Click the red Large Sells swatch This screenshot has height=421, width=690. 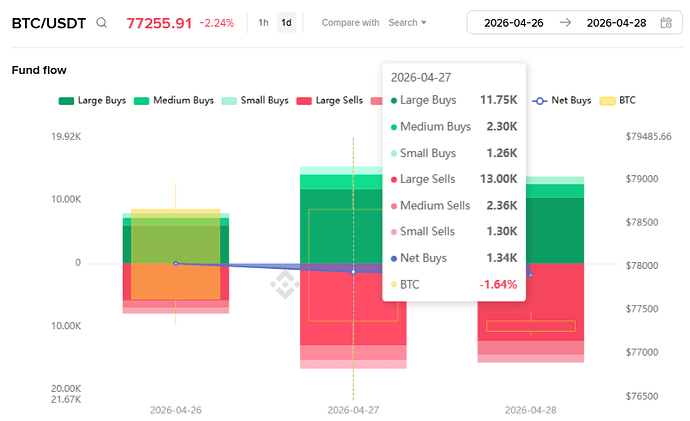pyautogui.click(x=304, y=101)
